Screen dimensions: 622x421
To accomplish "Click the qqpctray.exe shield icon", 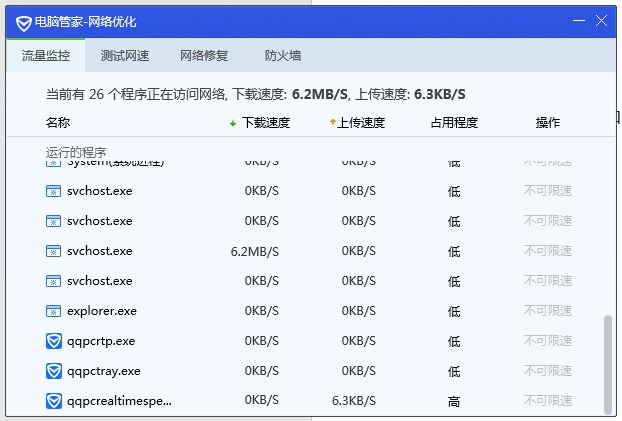I will [54, 371].
